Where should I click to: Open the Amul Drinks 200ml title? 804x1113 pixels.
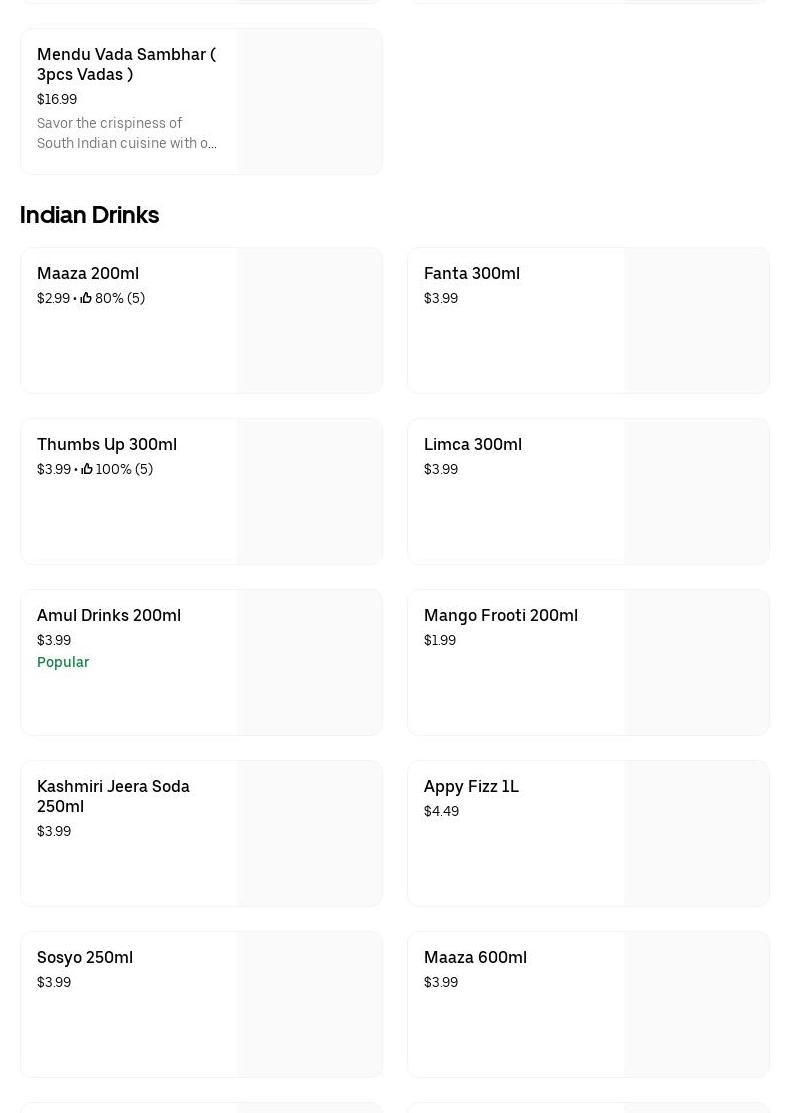pyautogui.click(x=109, y=615)
